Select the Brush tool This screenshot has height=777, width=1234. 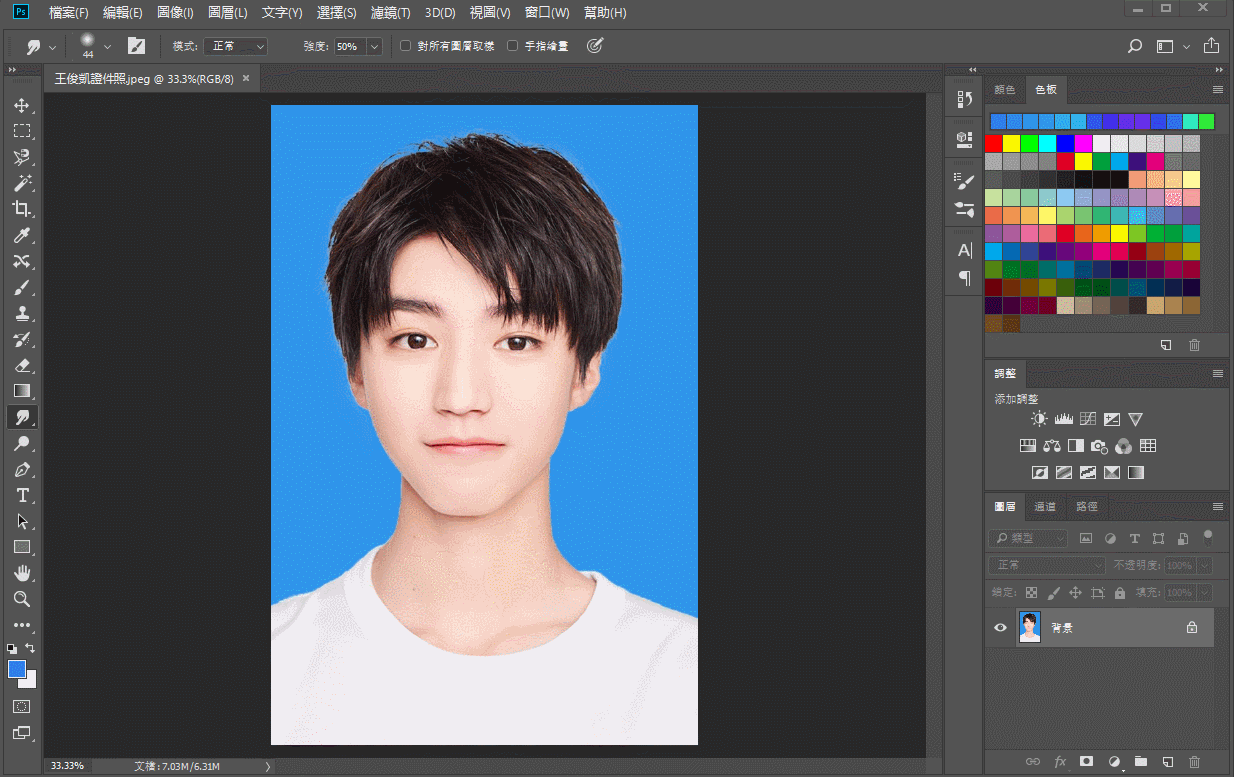[21, 287]
